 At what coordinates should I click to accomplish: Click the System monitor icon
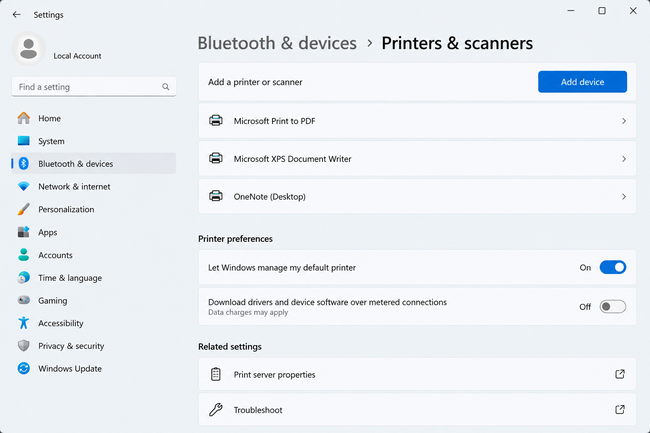point(24,141)
